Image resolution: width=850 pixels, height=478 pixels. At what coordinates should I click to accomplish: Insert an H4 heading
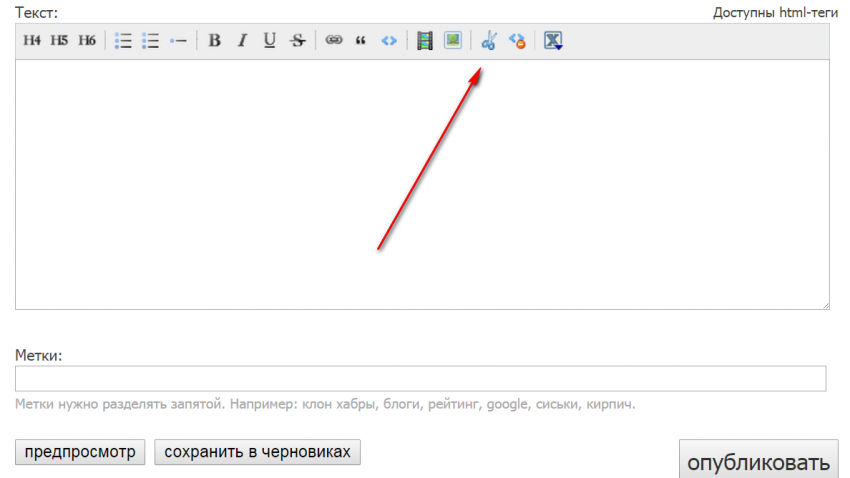pos(32,41)
